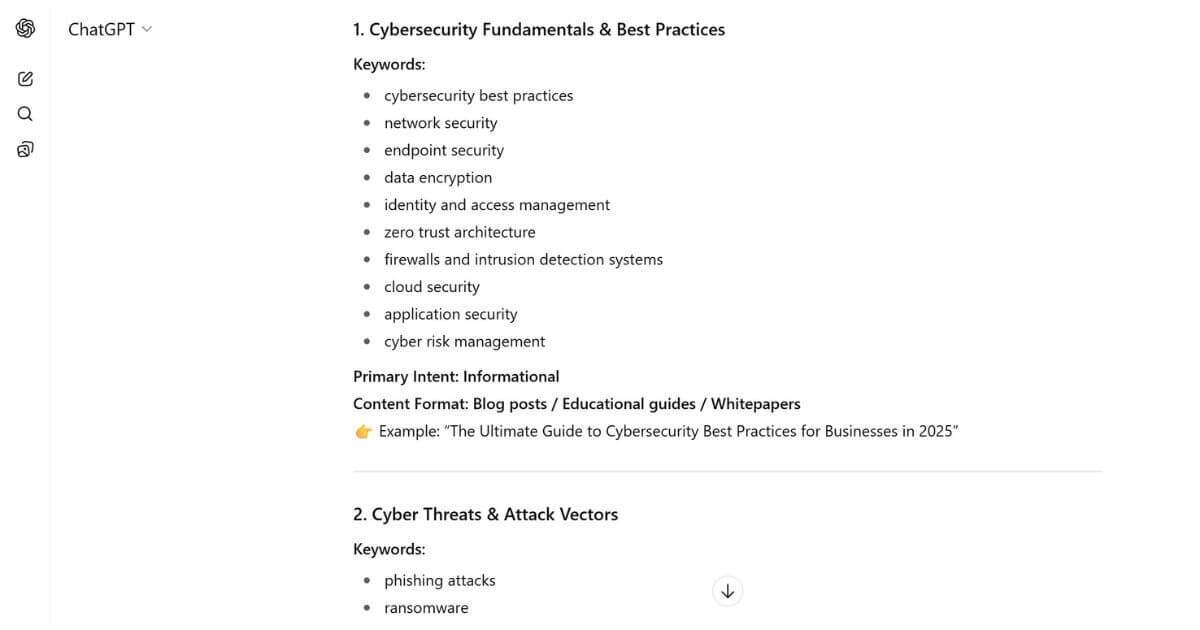The image size is (1200, 630).
Task: Click the 'Content Format' line text
Action: (x=576, y=404)
